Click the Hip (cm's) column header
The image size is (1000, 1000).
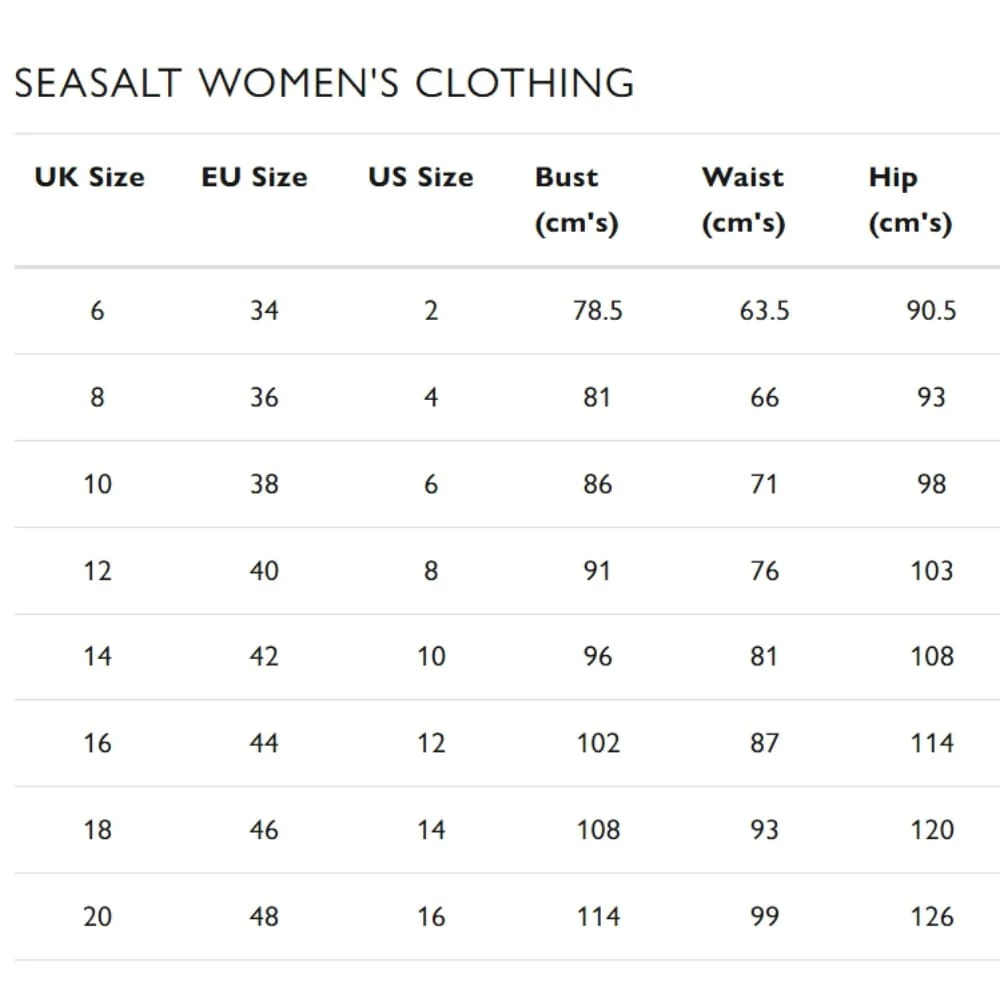(911, 200)
